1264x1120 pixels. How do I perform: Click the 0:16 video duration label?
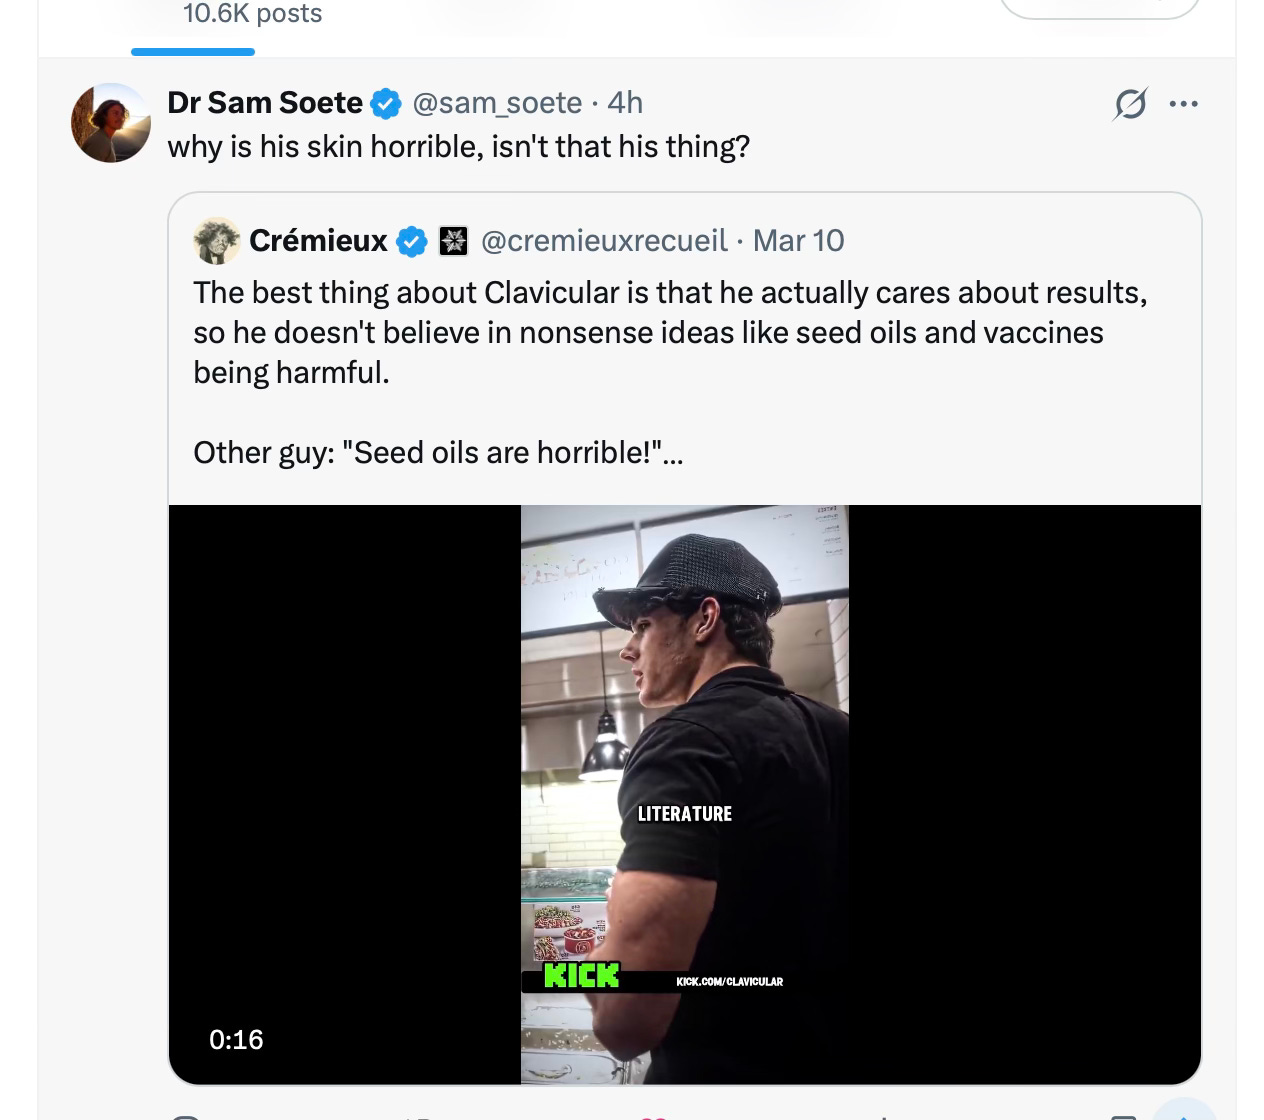(x=236, y=1040)
